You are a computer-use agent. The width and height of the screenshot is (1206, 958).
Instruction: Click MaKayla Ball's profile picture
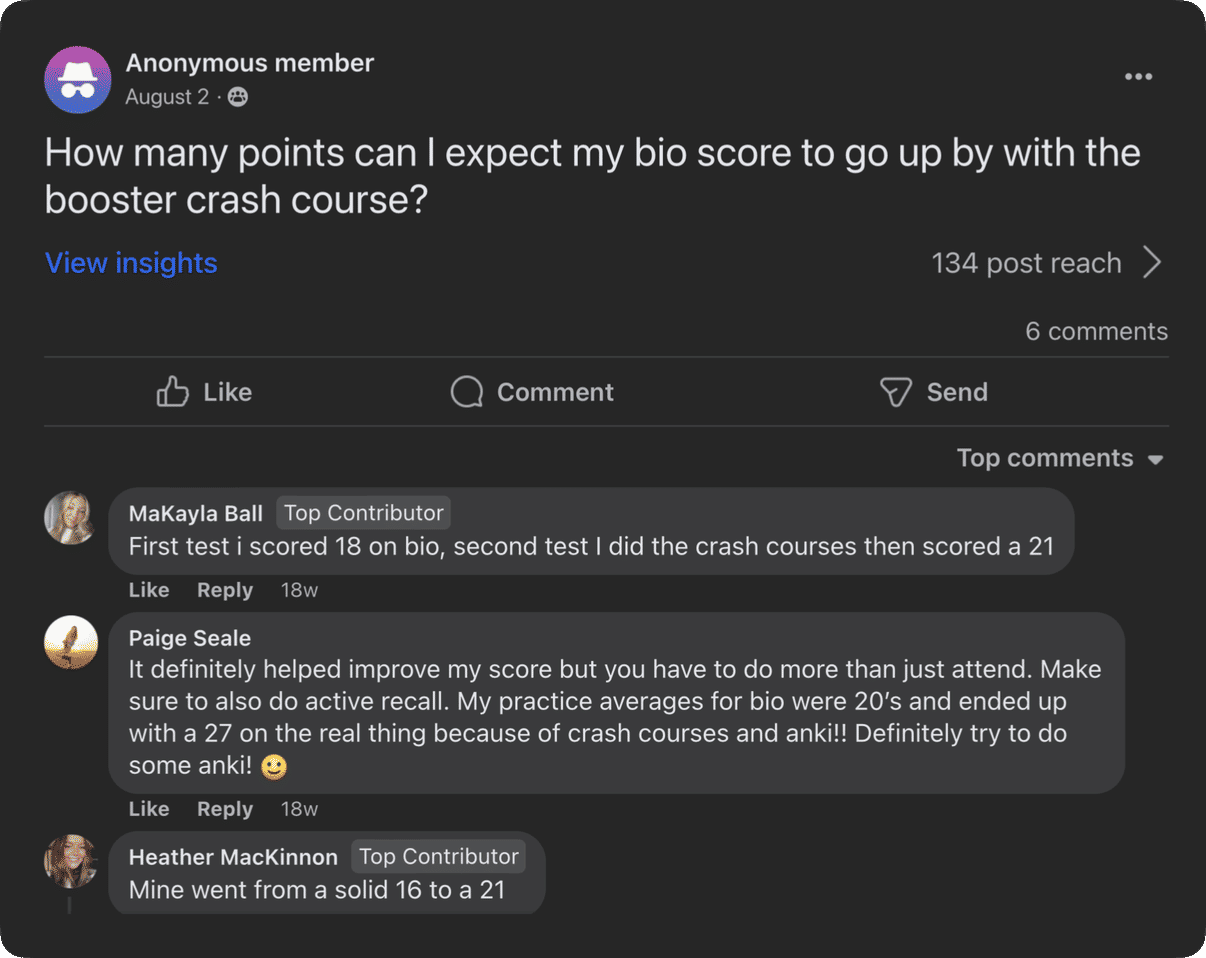[70, 519]
